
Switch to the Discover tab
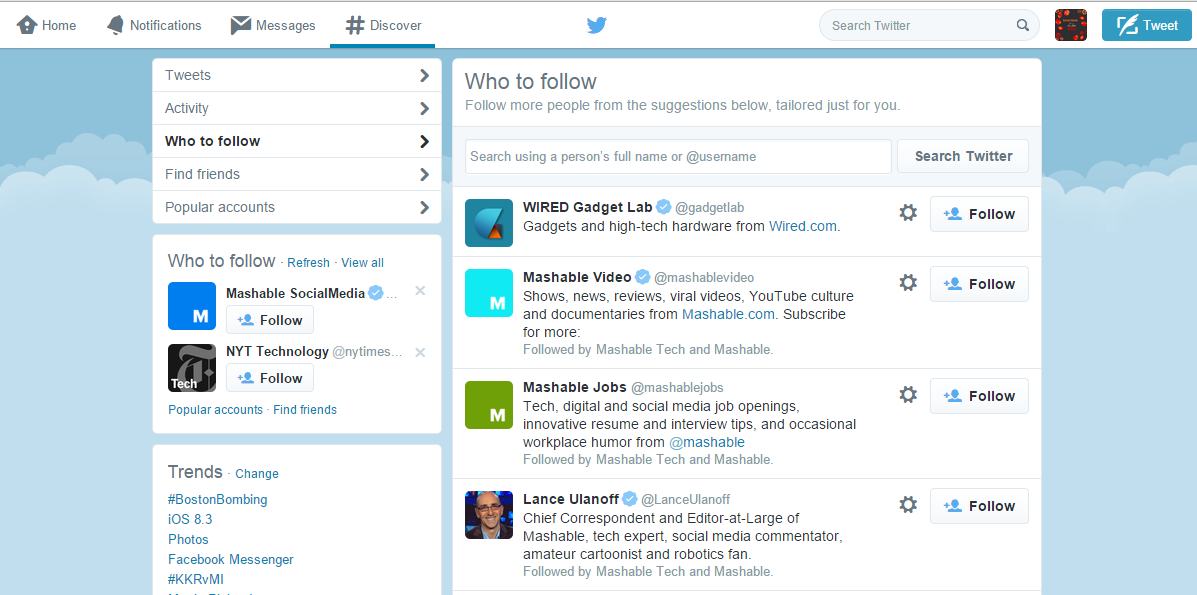(x=382, y=24)
